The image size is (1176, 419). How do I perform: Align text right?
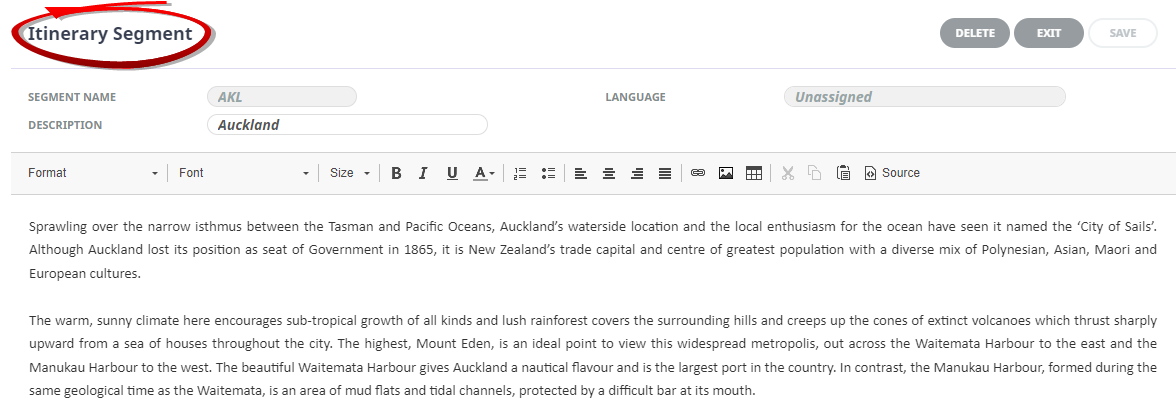tap(637, 173)
